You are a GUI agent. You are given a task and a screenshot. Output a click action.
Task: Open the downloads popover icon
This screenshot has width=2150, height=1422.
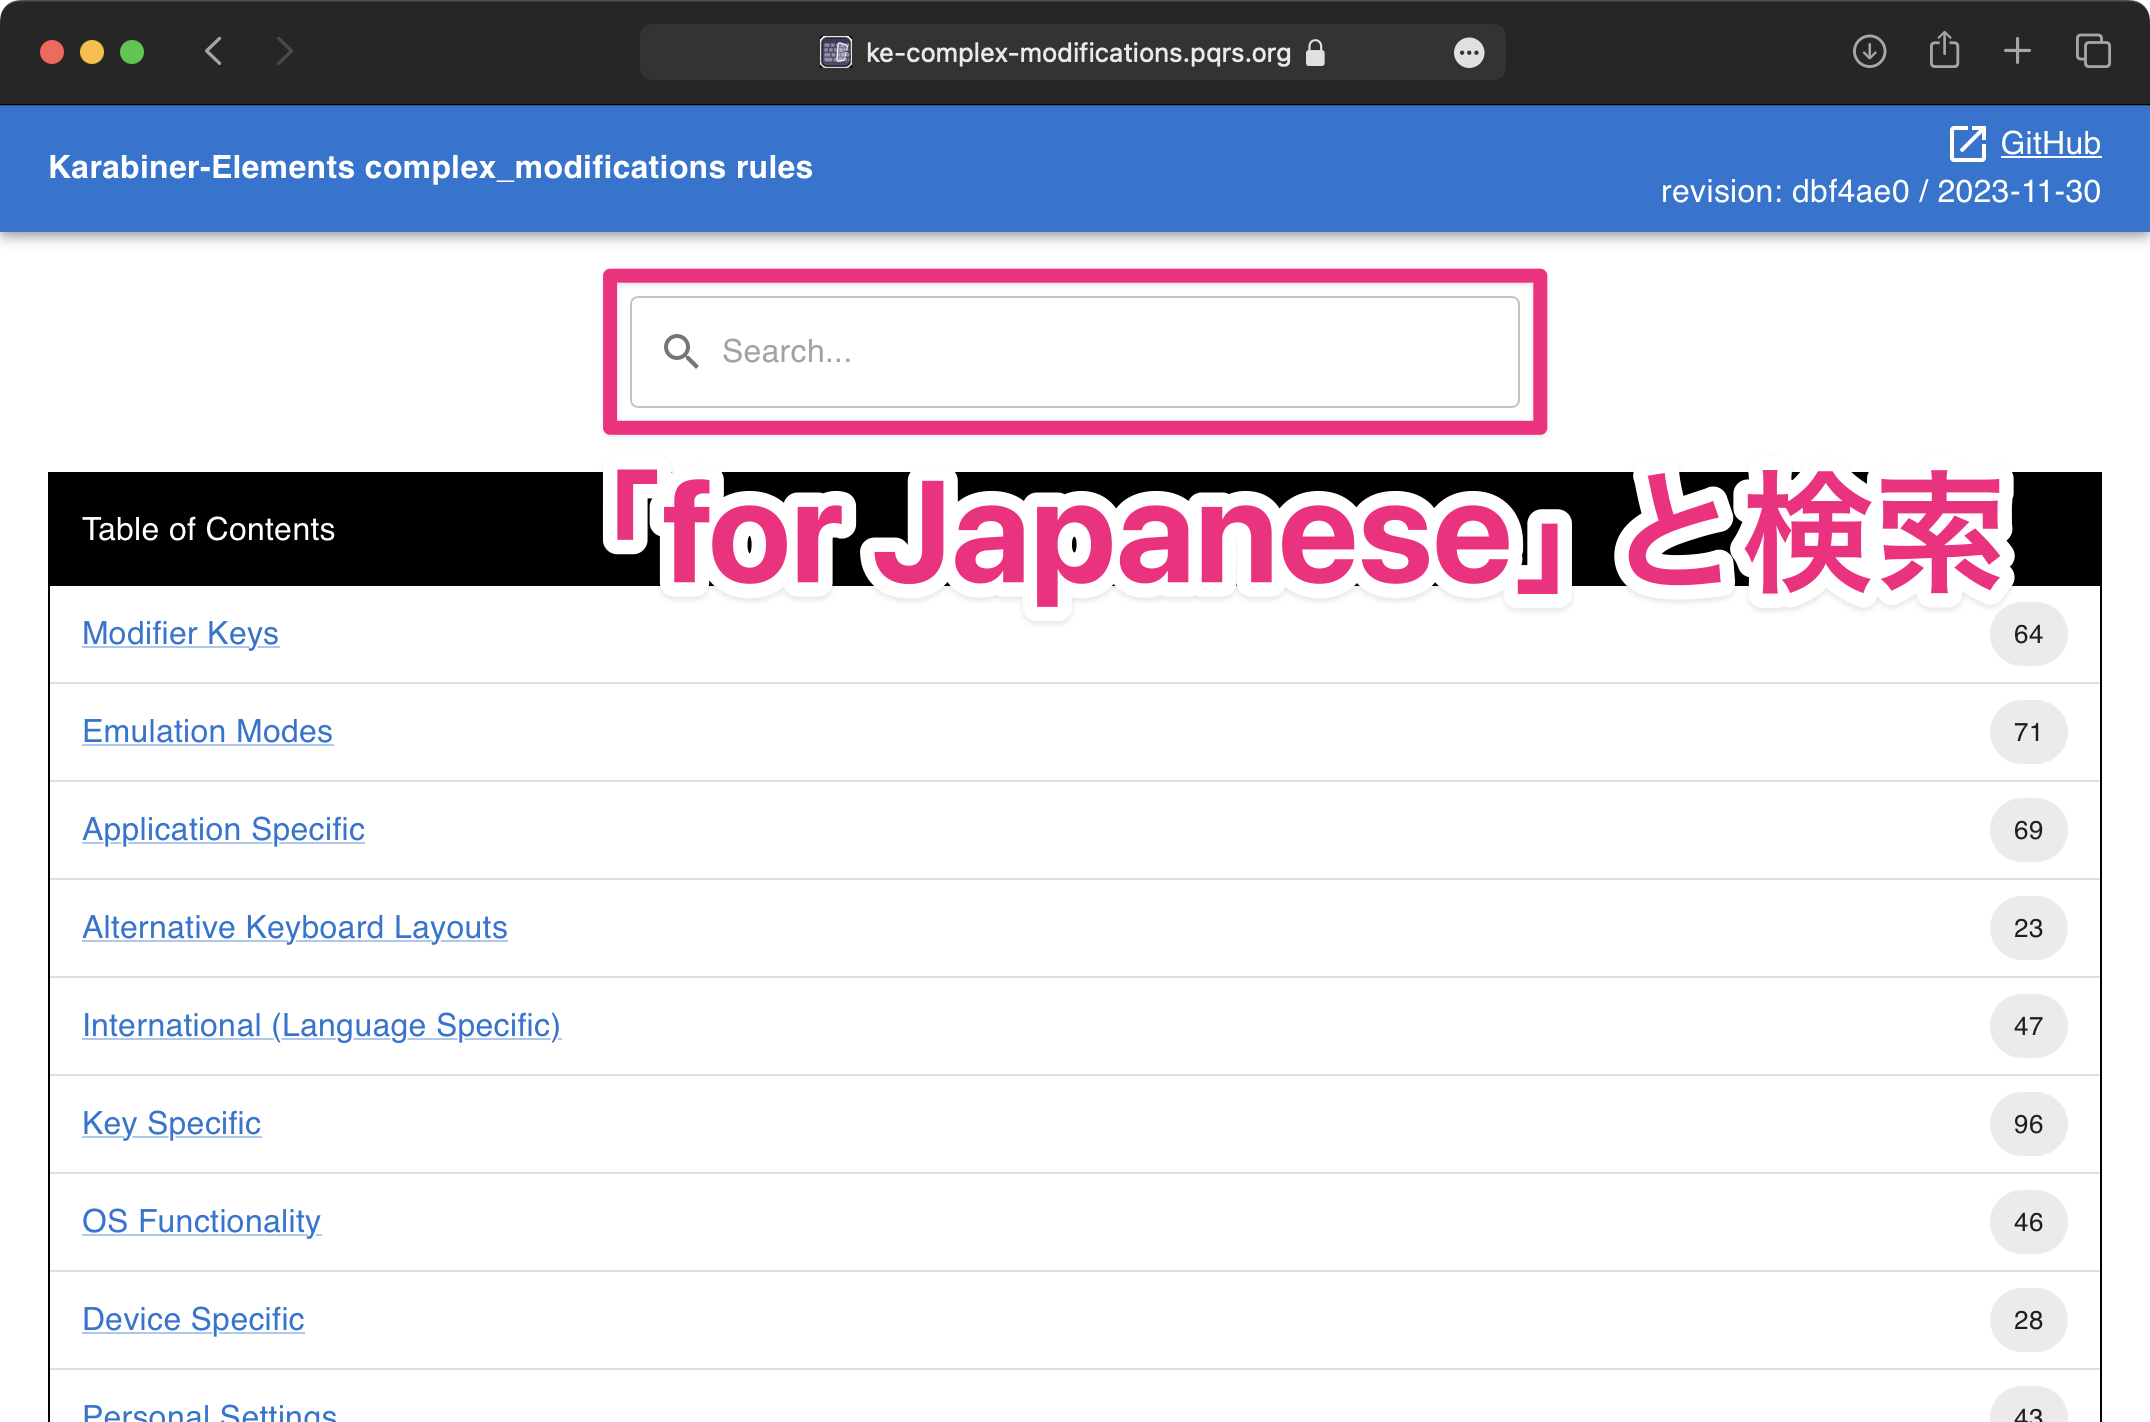(1869, 51)
